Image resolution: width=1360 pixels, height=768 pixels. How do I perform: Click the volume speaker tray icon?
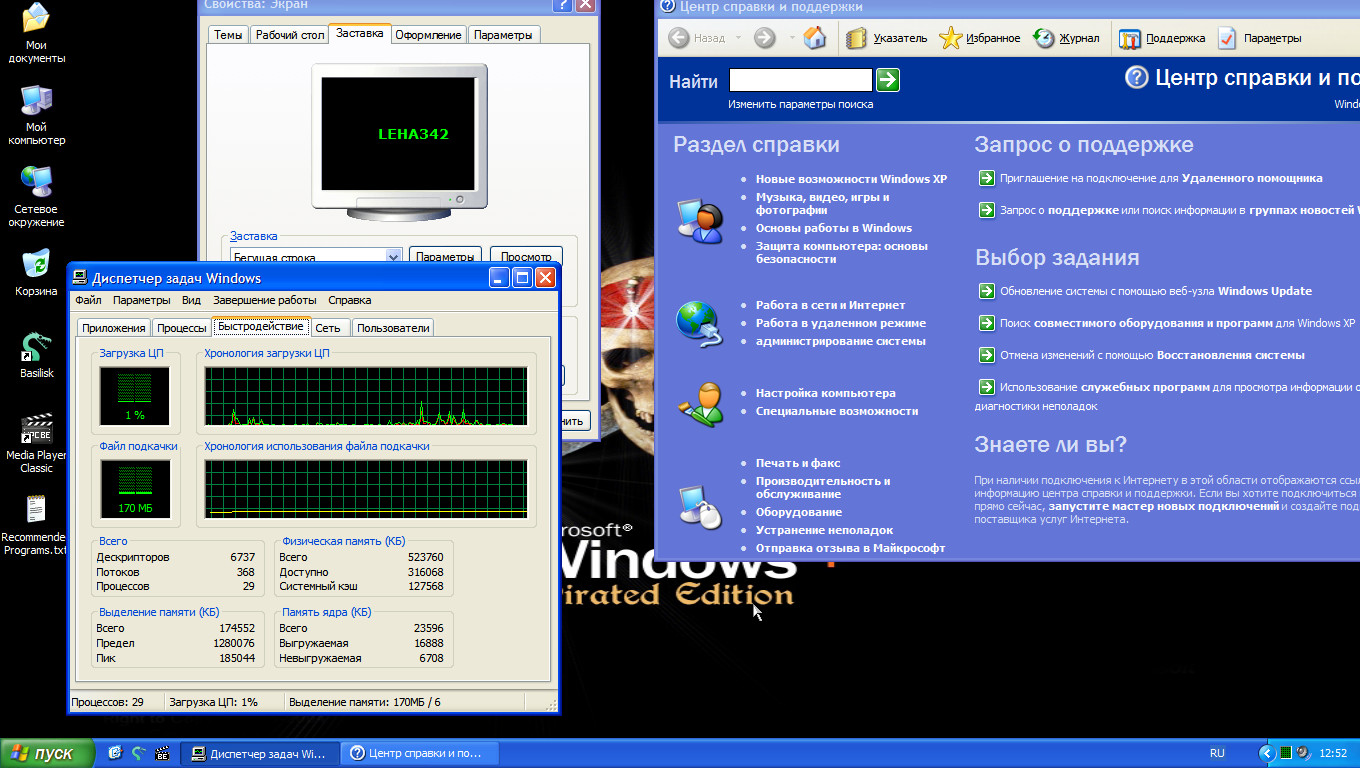click(x=1305, y=753)
